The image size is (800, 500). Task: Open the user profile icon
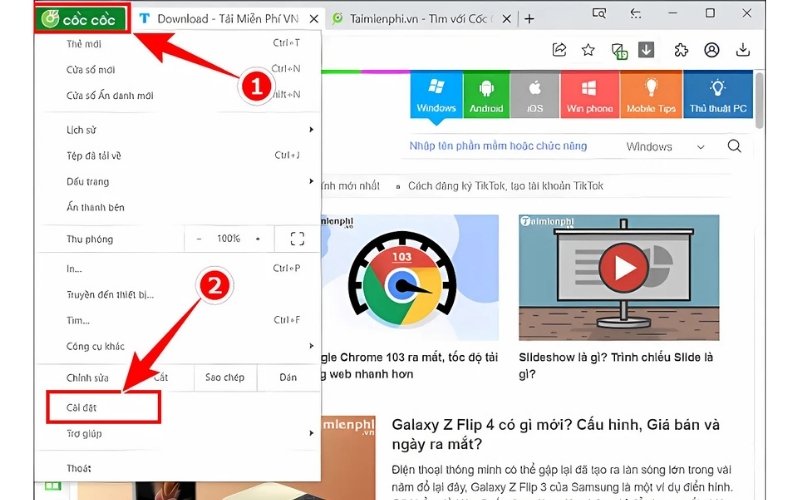point(711,50)
